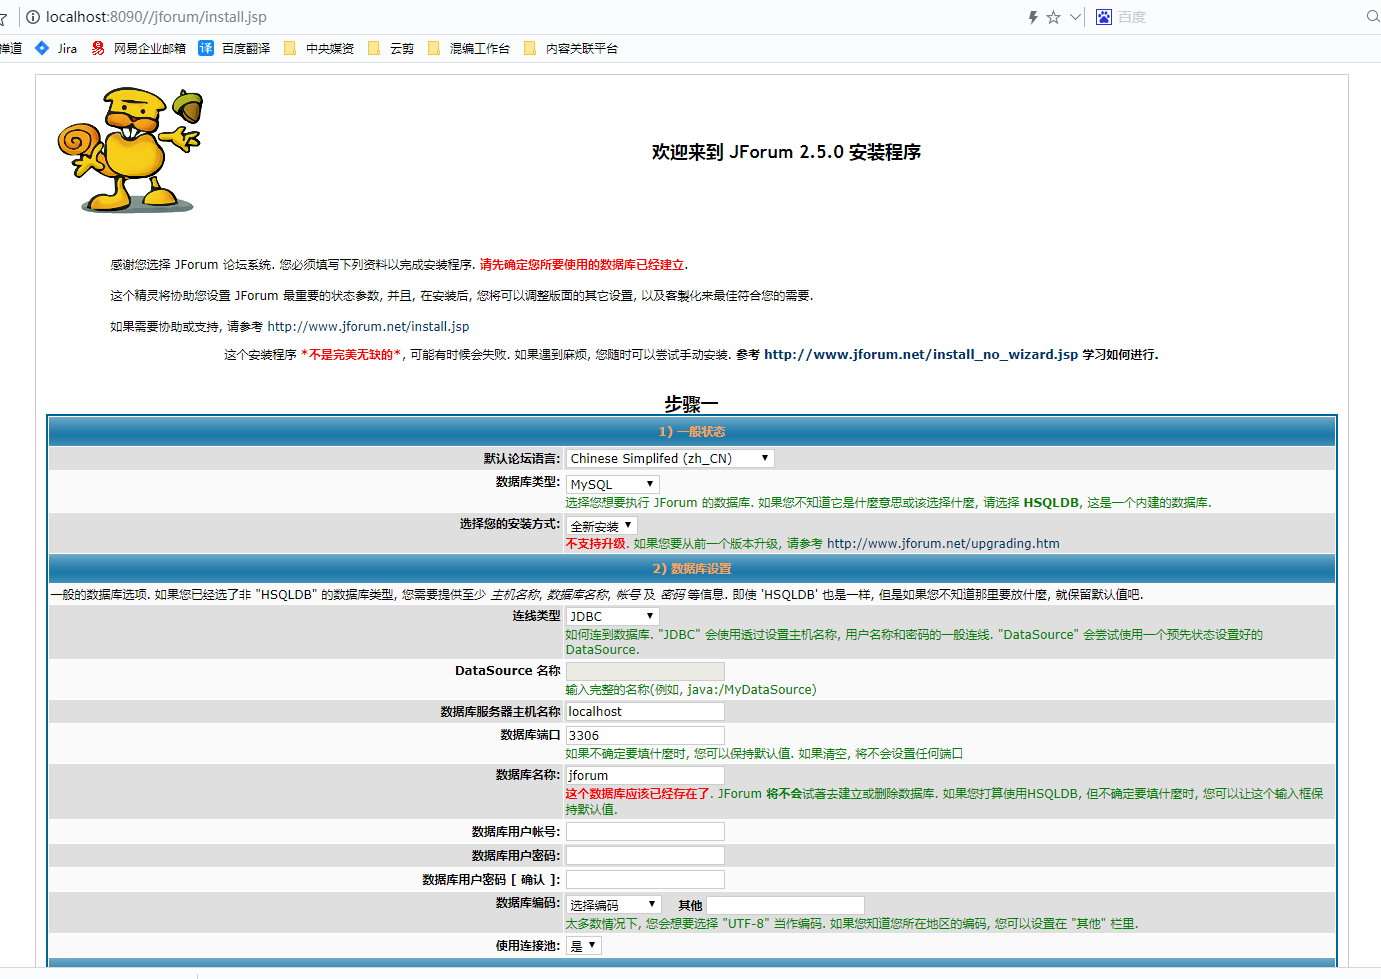Bookmark page with the star icon
The image size is (1381, 979).
coord(1053,17)
